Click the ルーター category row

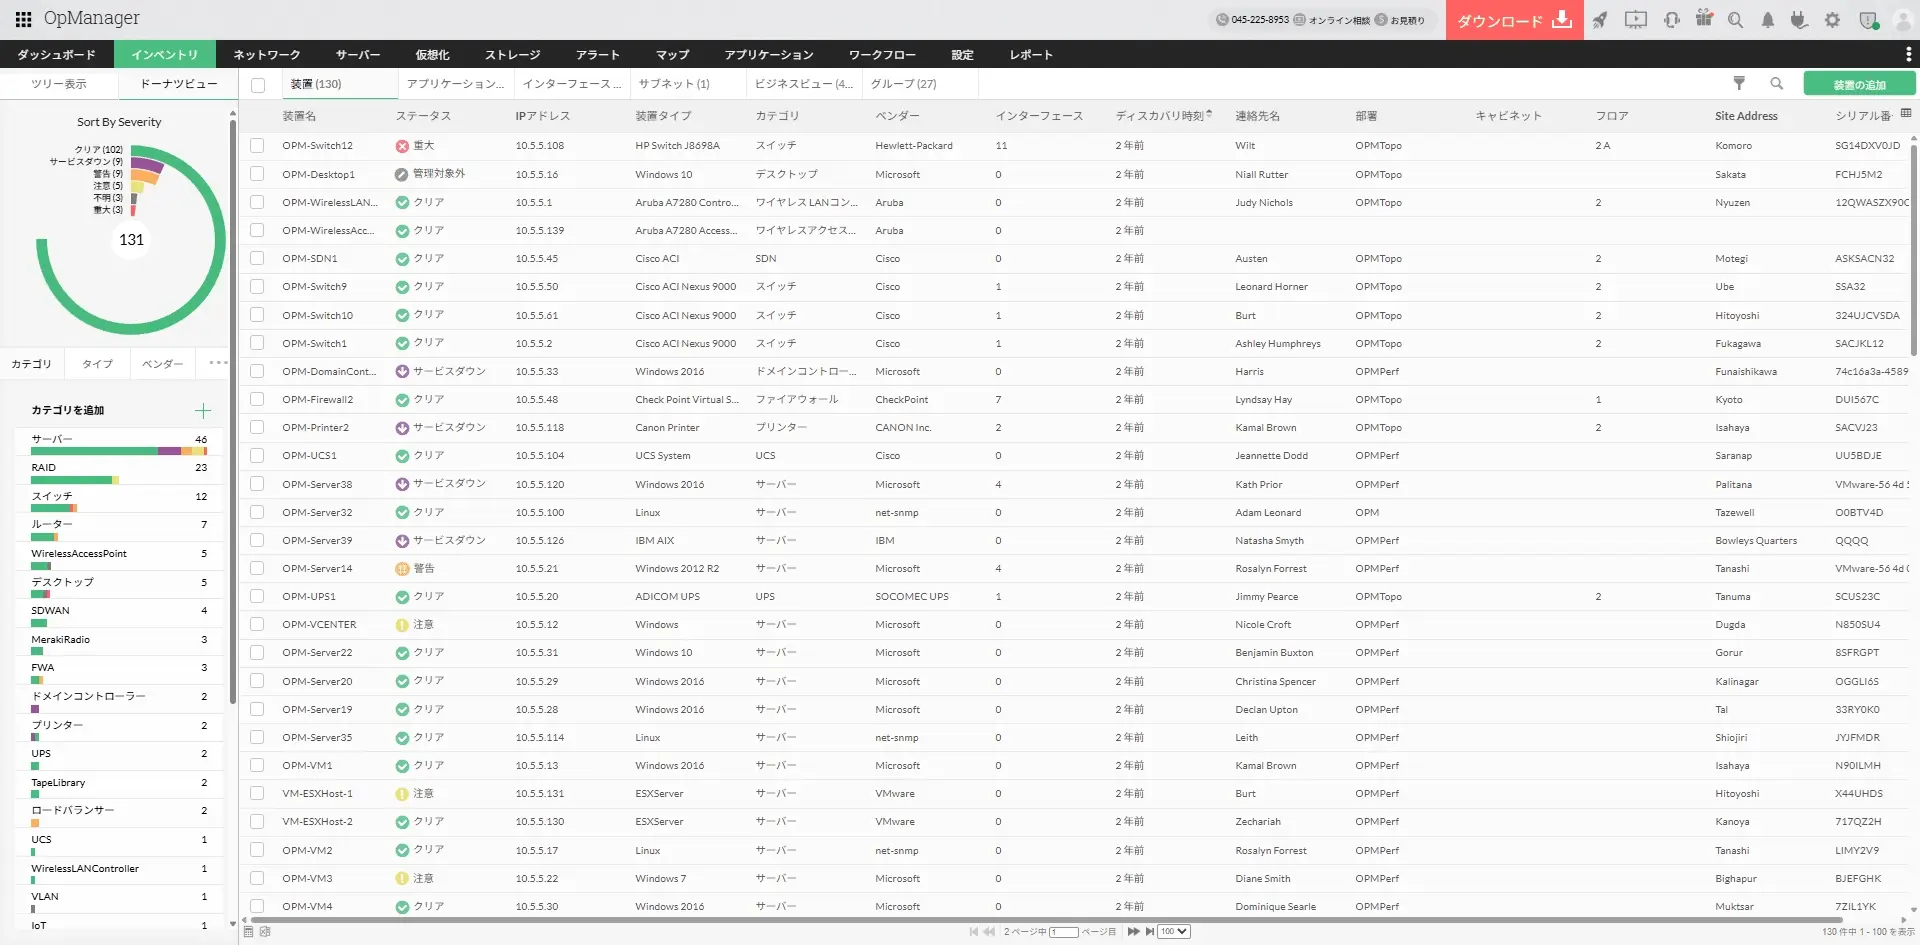pyautogui.click(x=119, y=529)
